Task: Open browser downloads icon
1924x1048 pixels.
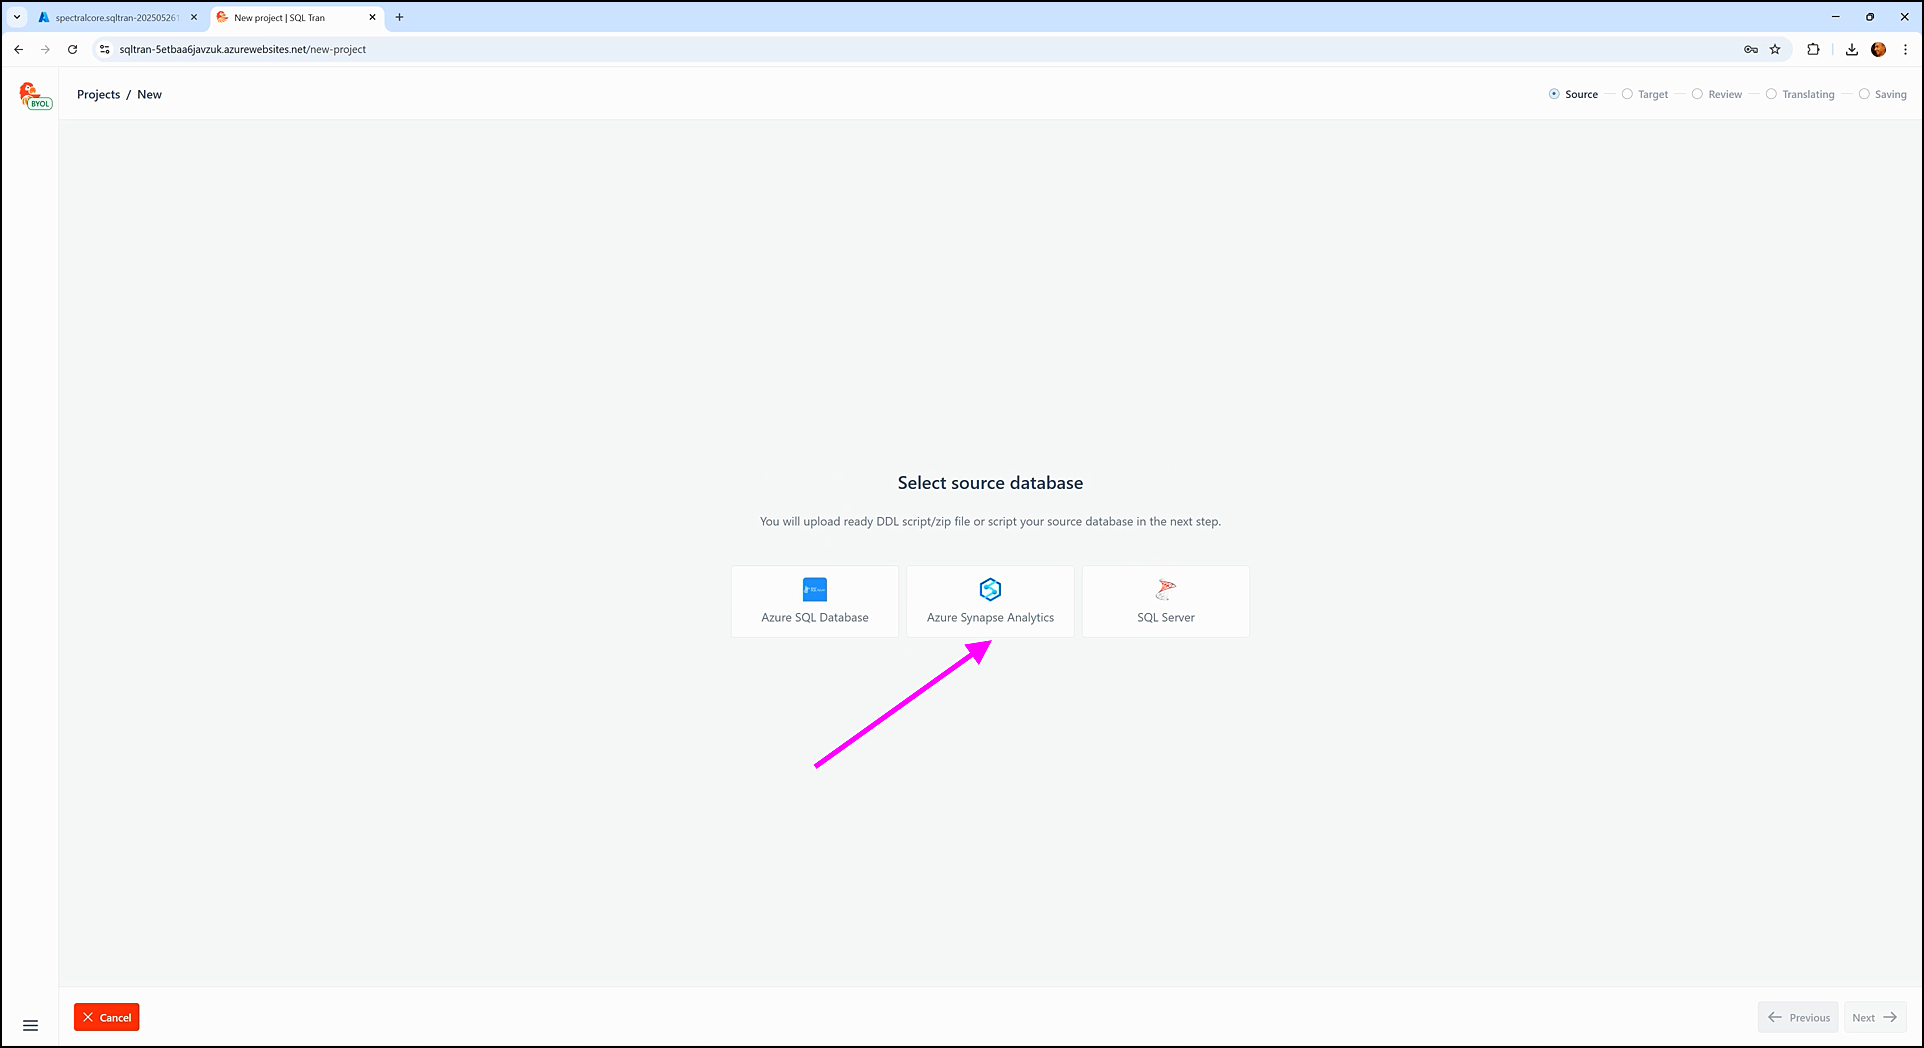Action: (x=1852, y=49)
